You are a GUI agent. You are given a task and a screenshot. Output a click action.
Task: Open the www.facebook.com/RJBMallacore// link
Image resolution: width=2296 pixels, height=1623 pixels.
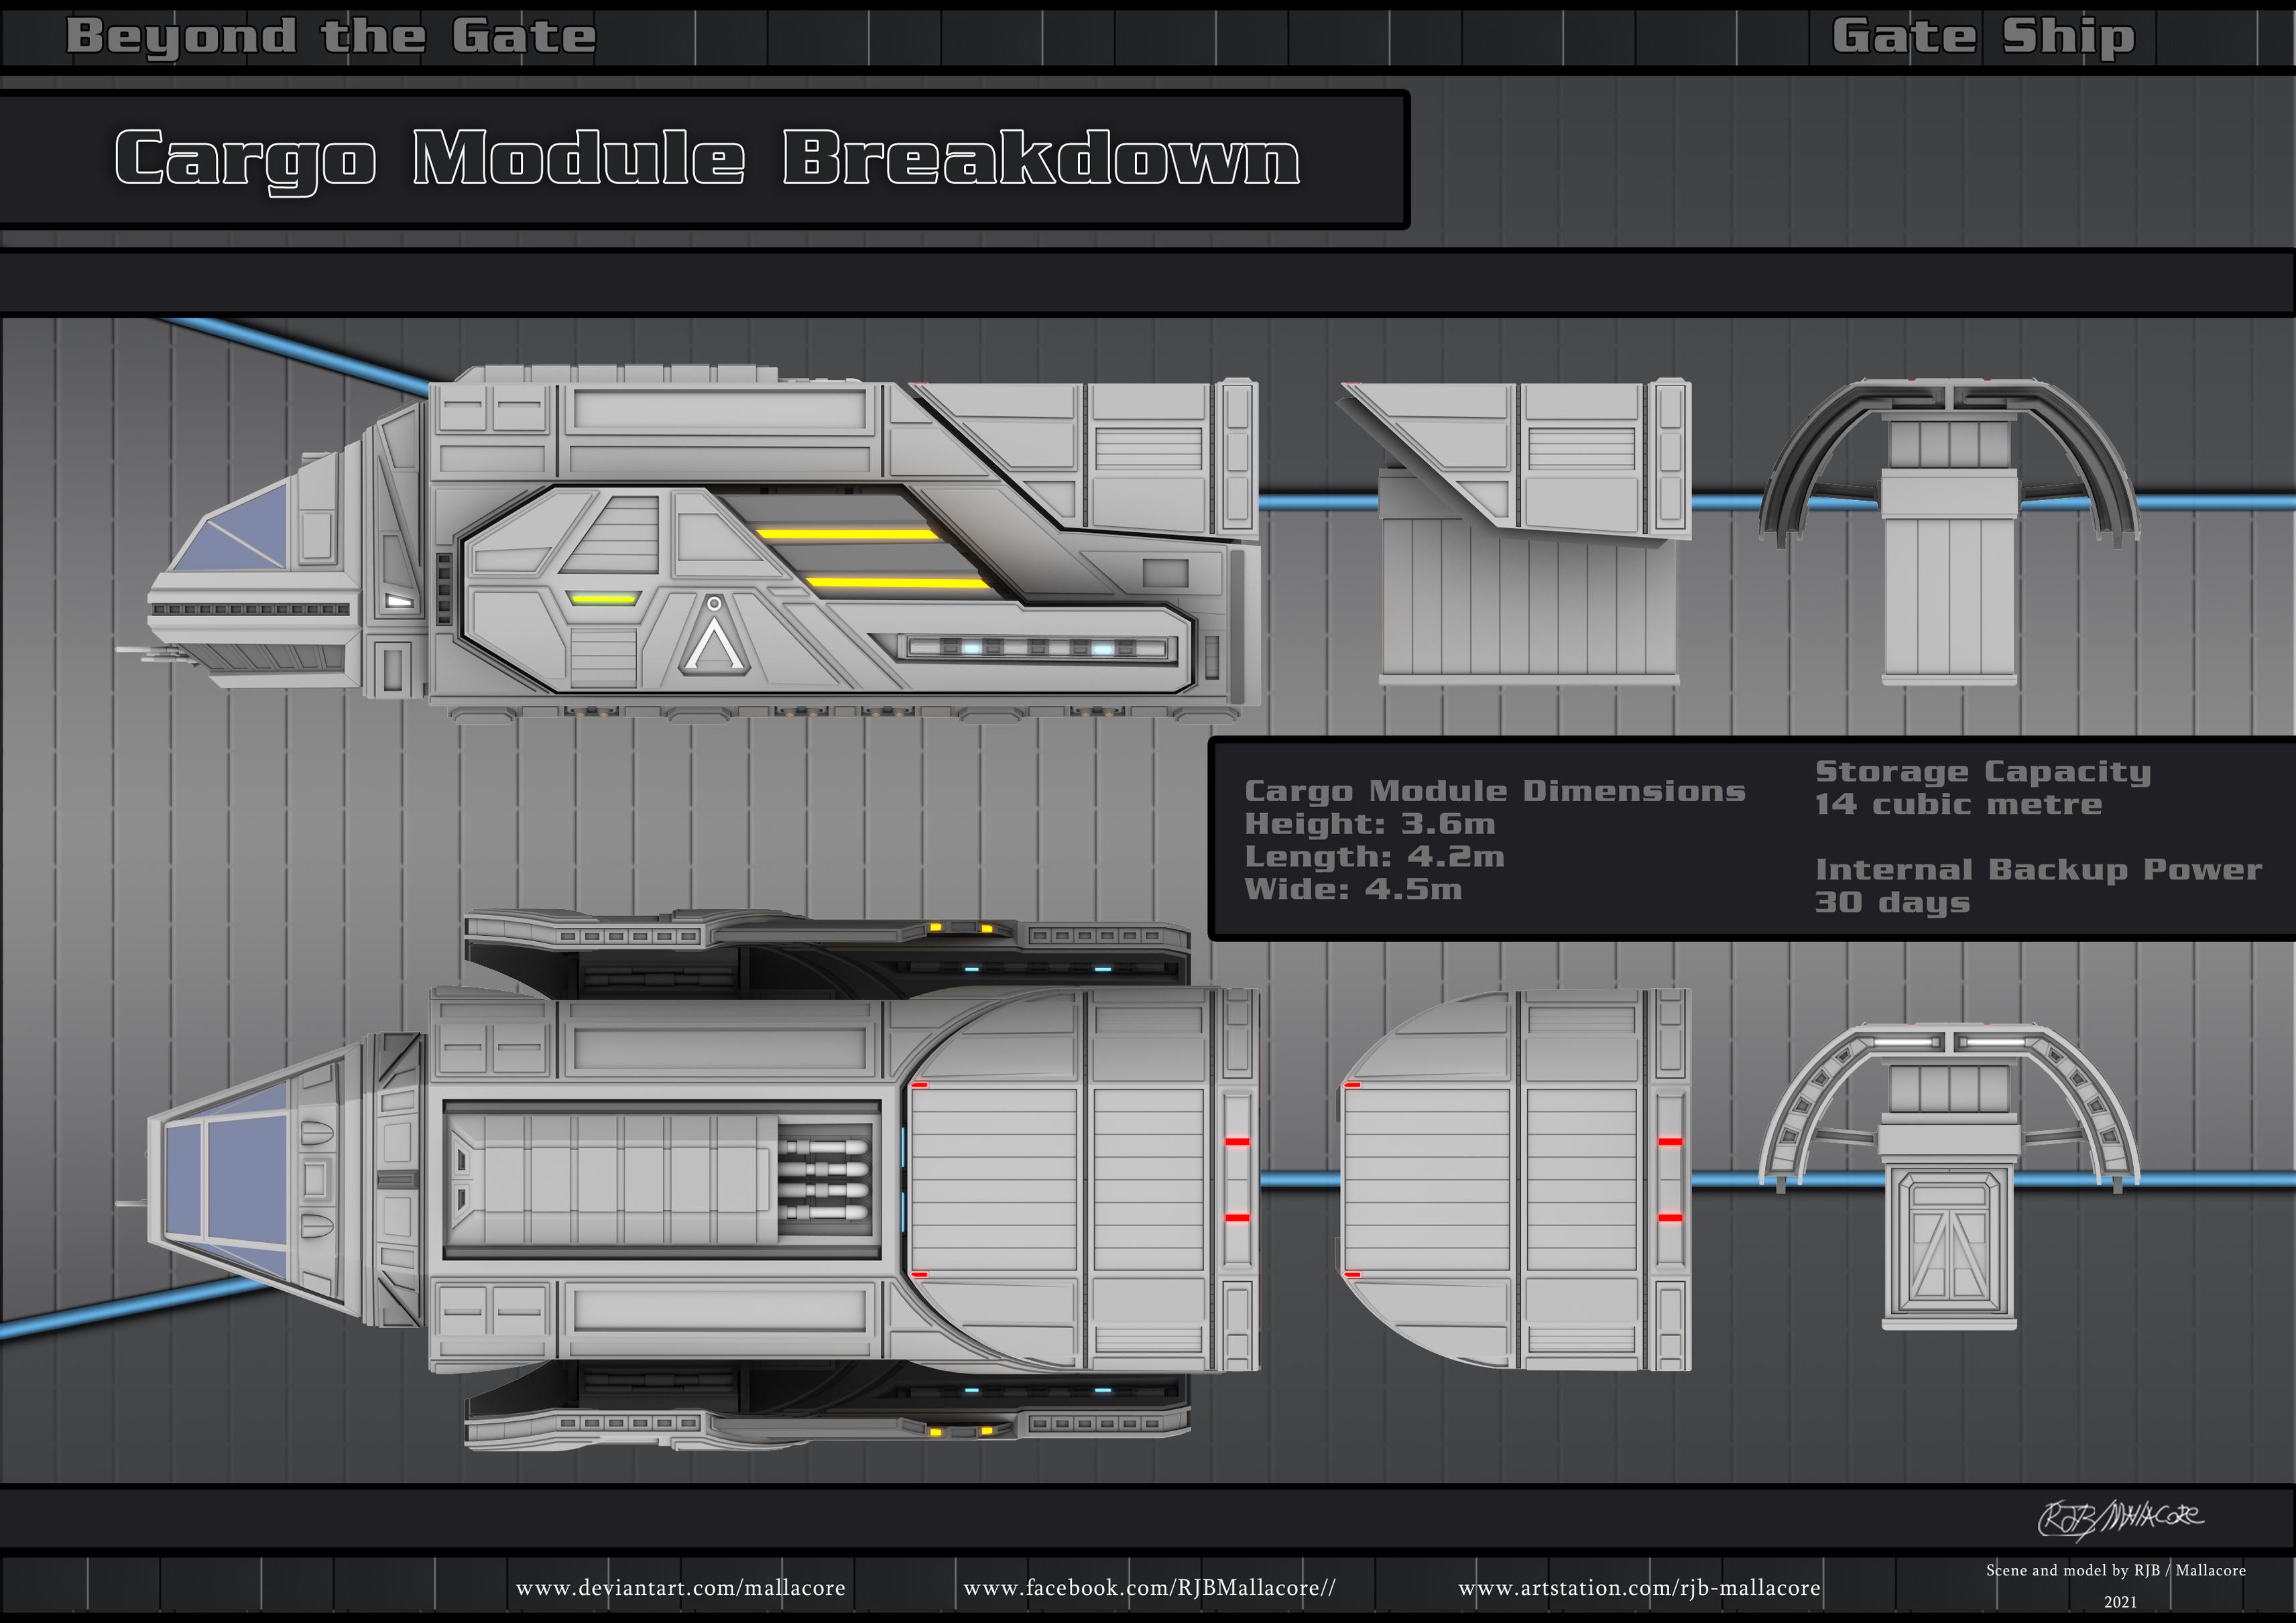(1149, 1588)
